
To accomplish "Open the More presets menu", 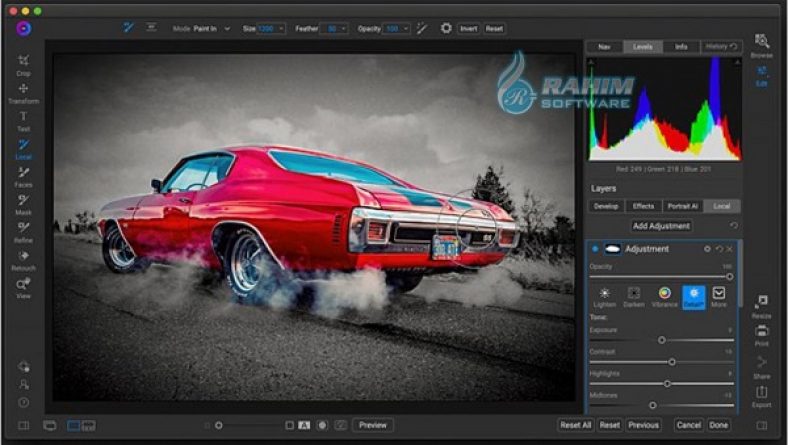I will coord(719,297).
